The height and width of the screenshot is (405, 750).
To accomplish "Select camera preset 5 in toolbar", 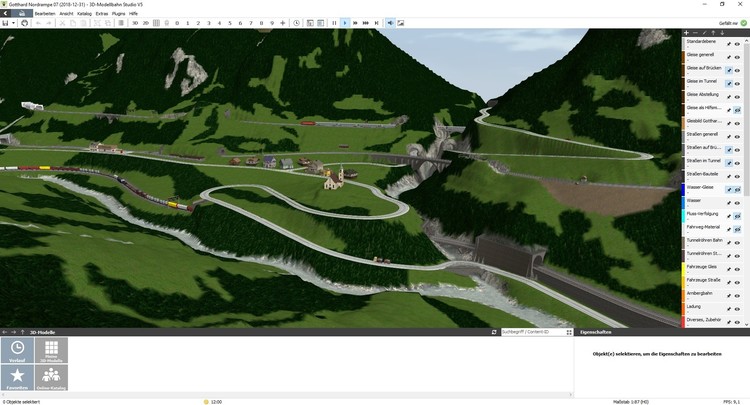I will (x=230, y=23).
